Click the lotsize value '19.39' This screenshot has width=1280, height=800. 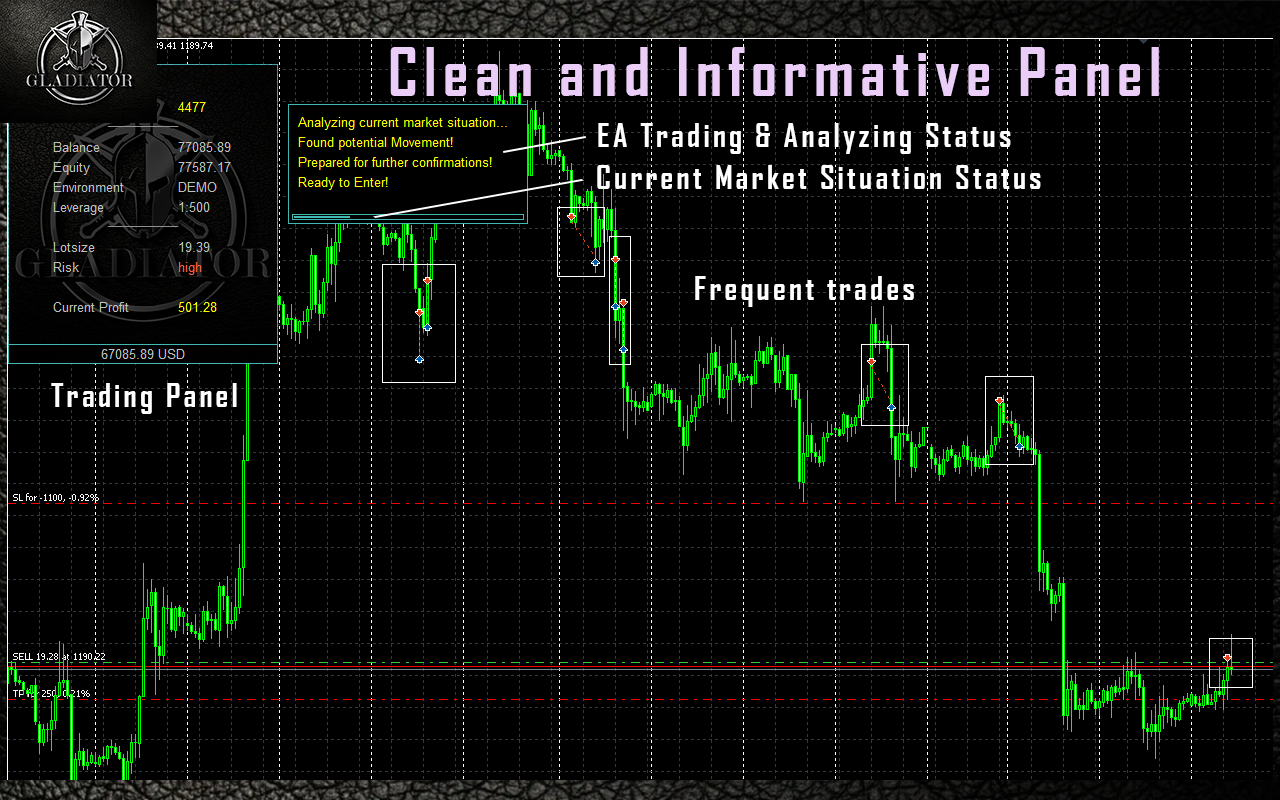tap(194, 248)
